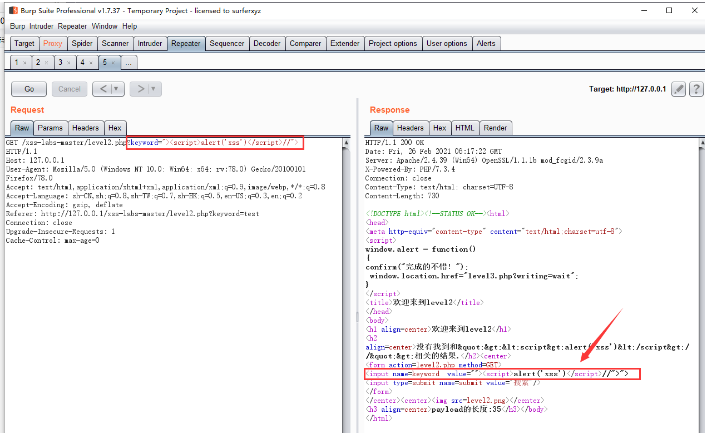Screen dimensions: 705x433
Task: Click the keyword payload in request line
Action: click(215, 143)
